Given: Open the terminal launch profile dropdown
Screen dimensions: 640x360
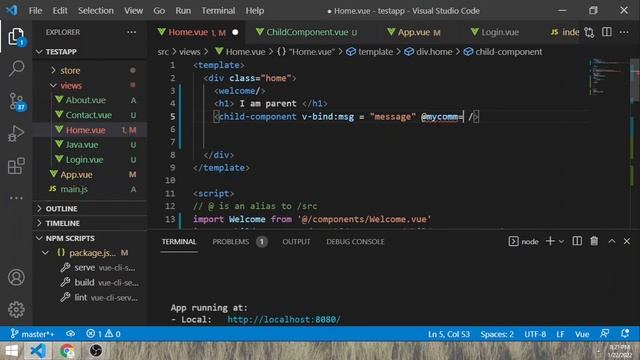Looking at the screenshot, I should tap(562, 242).
